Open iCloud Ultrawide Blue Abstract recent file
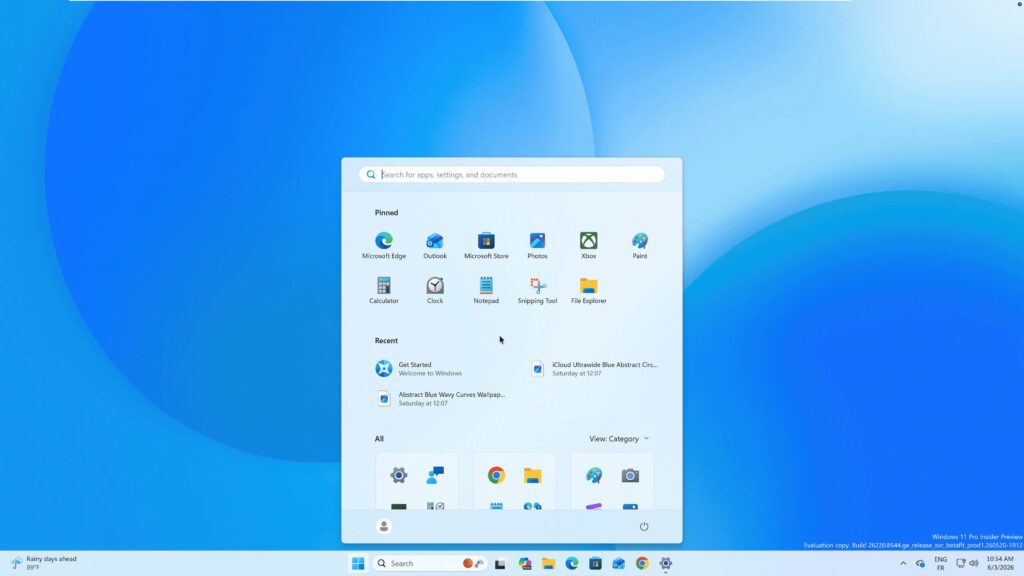Screen dimensions: 1024x576 pos(594,368)
